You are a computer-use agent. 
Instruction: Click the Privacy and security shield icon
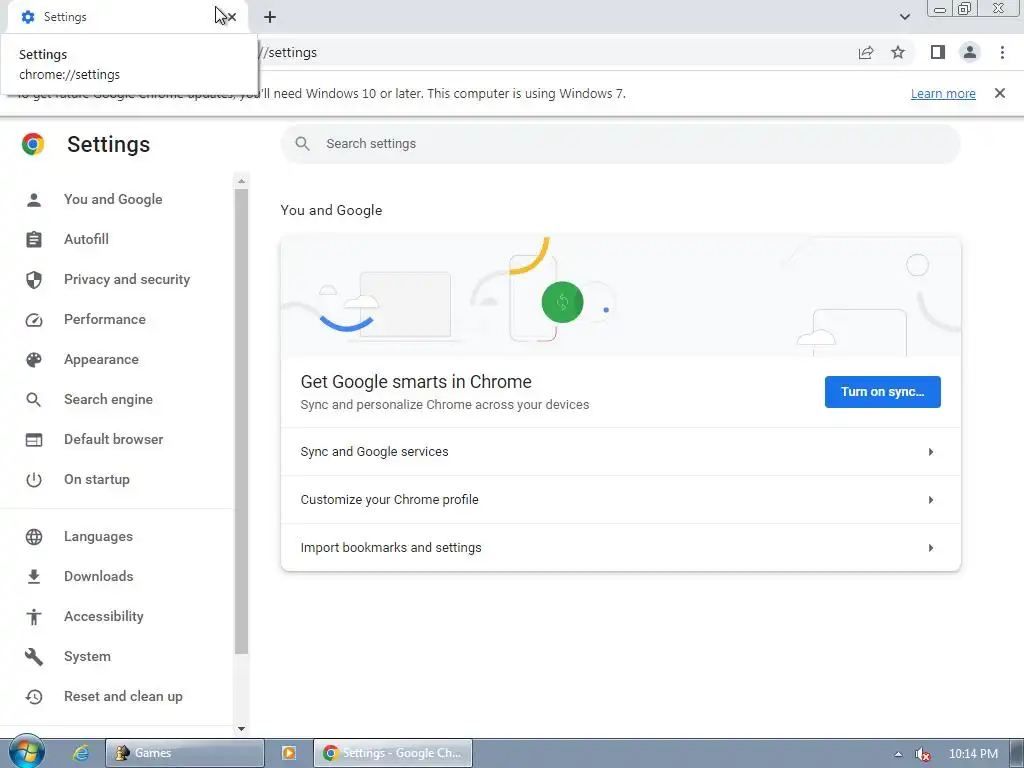(34, 280)
